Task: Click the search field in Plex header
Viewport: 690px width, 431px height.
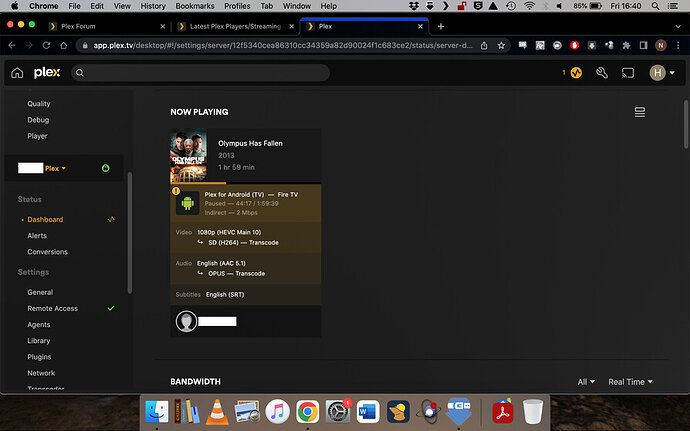Action: coord(201,73)
